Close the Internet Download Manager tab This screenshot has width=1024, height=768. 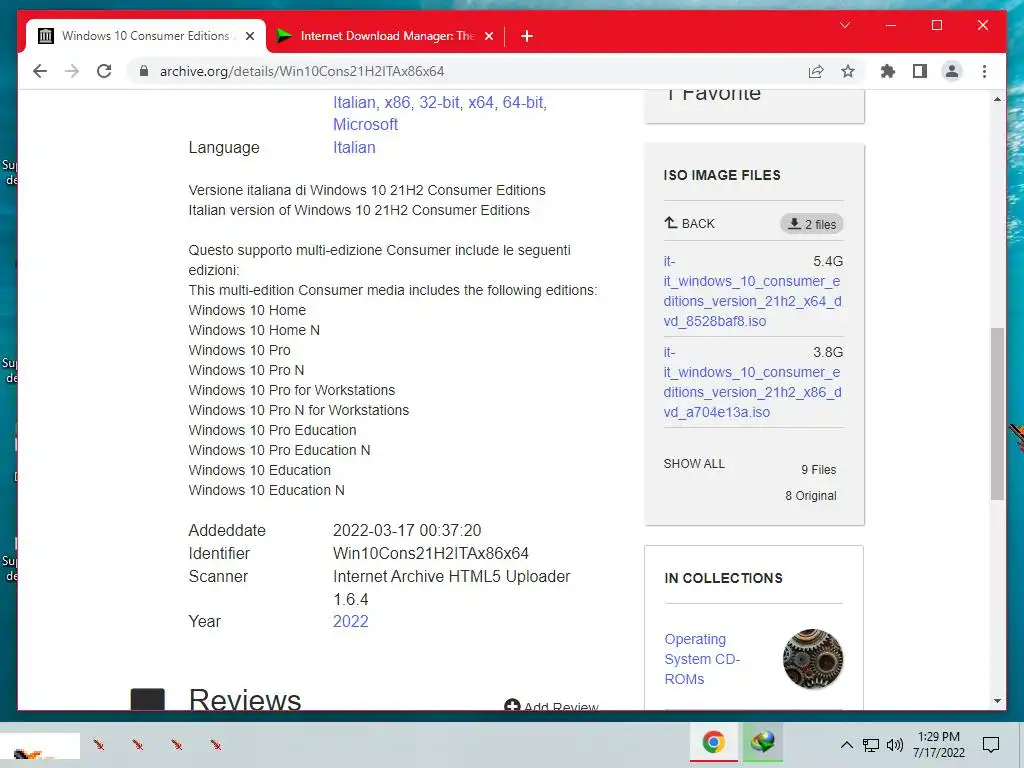coord(488,37)
